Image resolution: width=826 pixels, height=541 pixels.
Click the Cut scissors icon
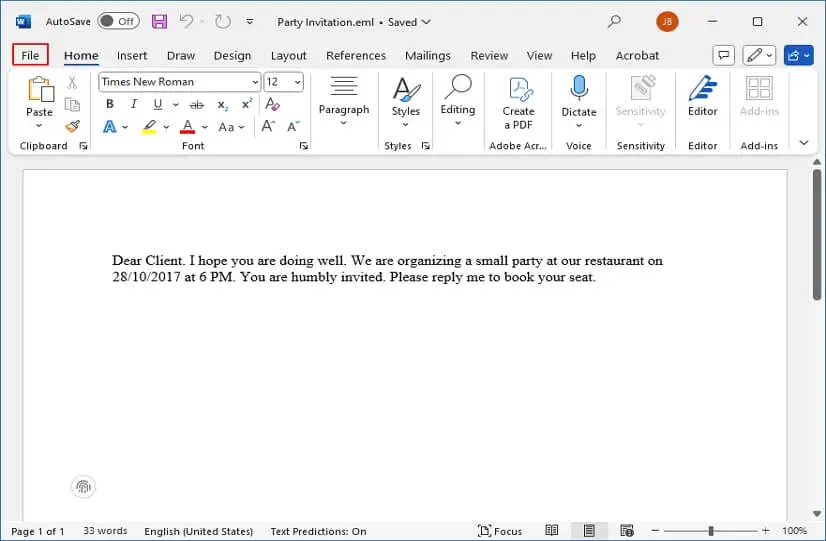(x=72, y=82)
